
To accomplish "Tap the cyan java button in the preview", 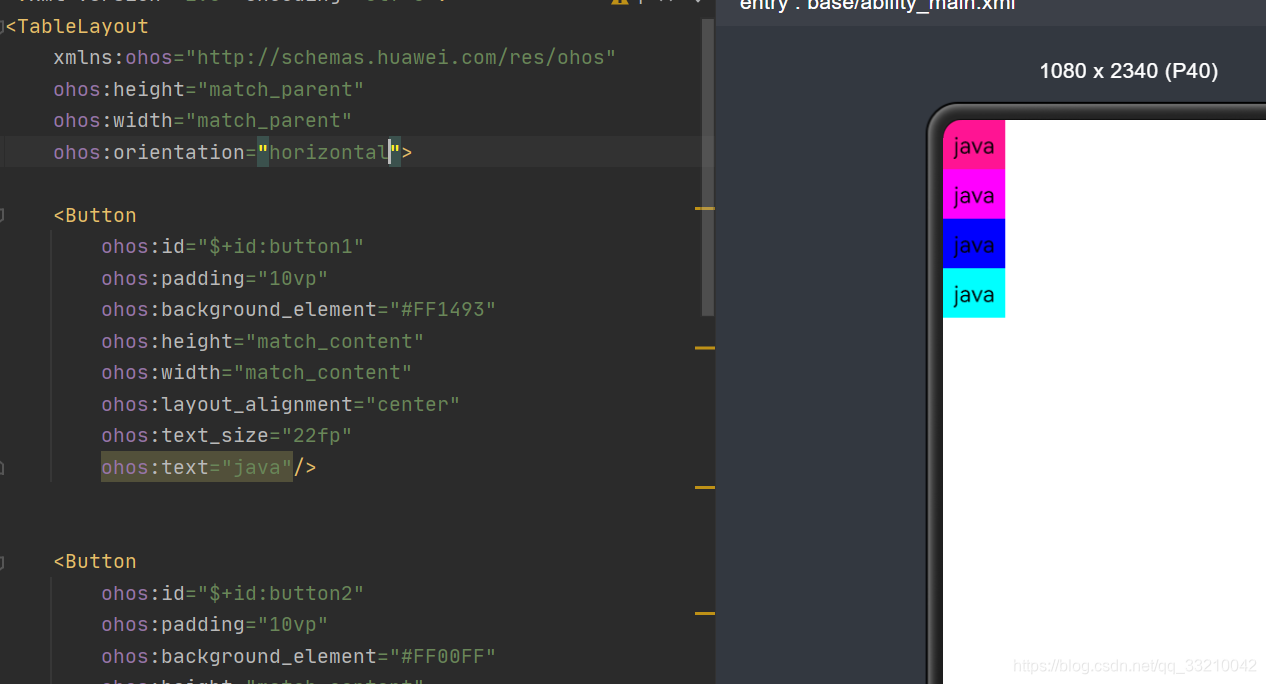I will (973, 293).
